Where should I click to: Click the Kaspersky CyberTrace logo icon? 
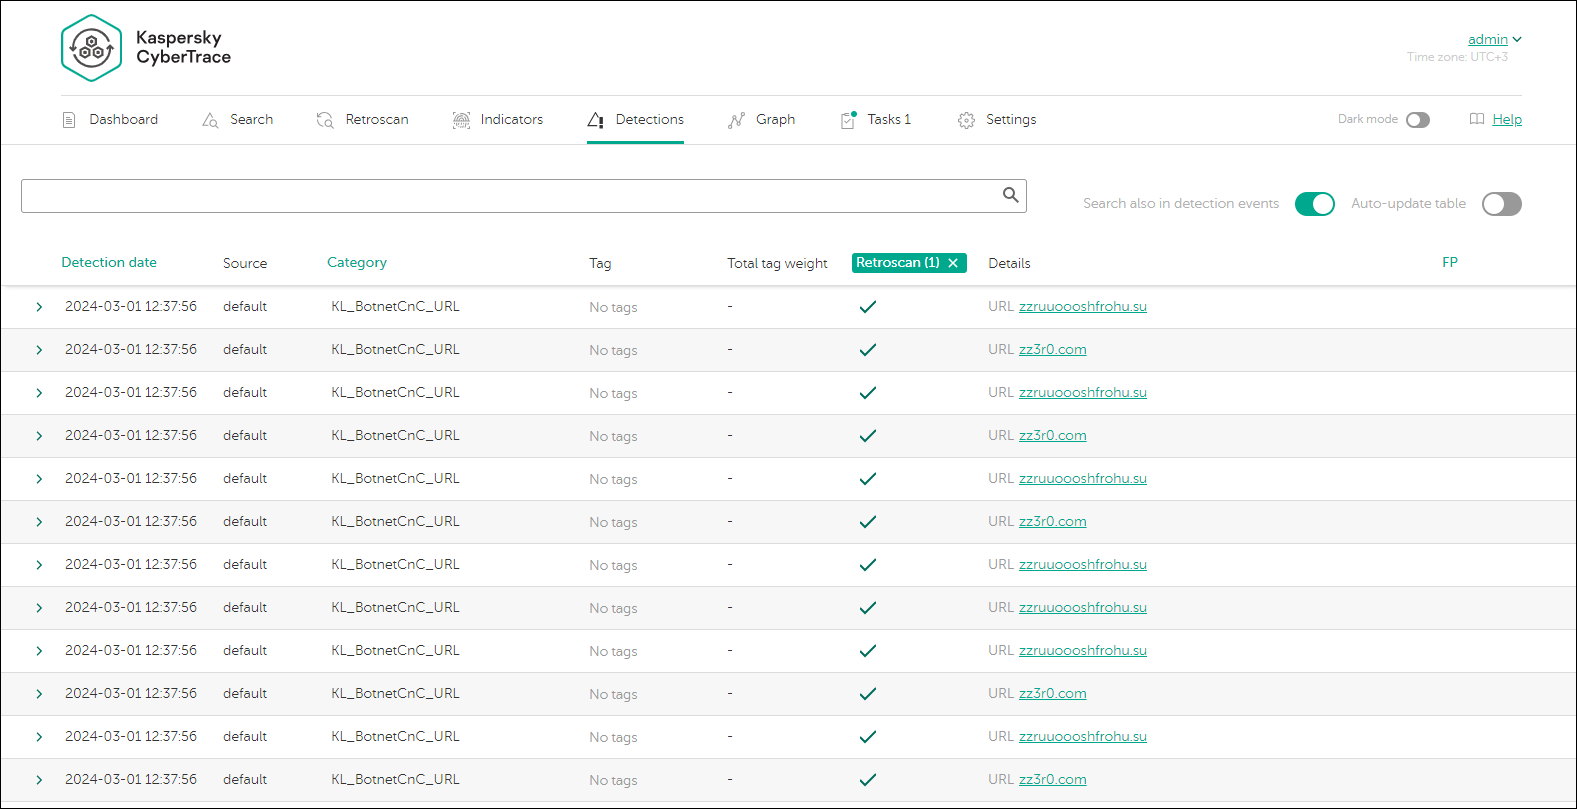pos(91,48)
